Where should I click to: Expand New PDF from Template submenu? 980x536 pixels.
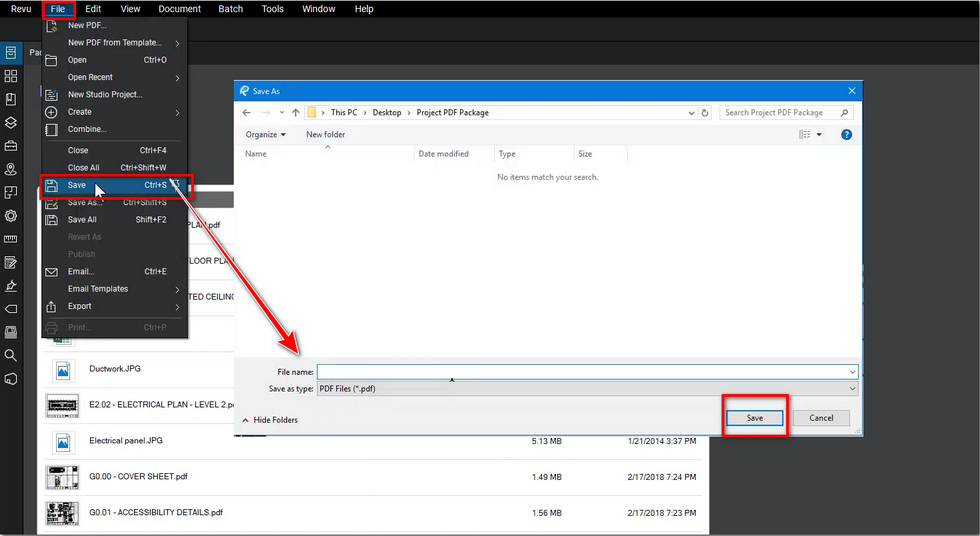(x=178, y=43)
